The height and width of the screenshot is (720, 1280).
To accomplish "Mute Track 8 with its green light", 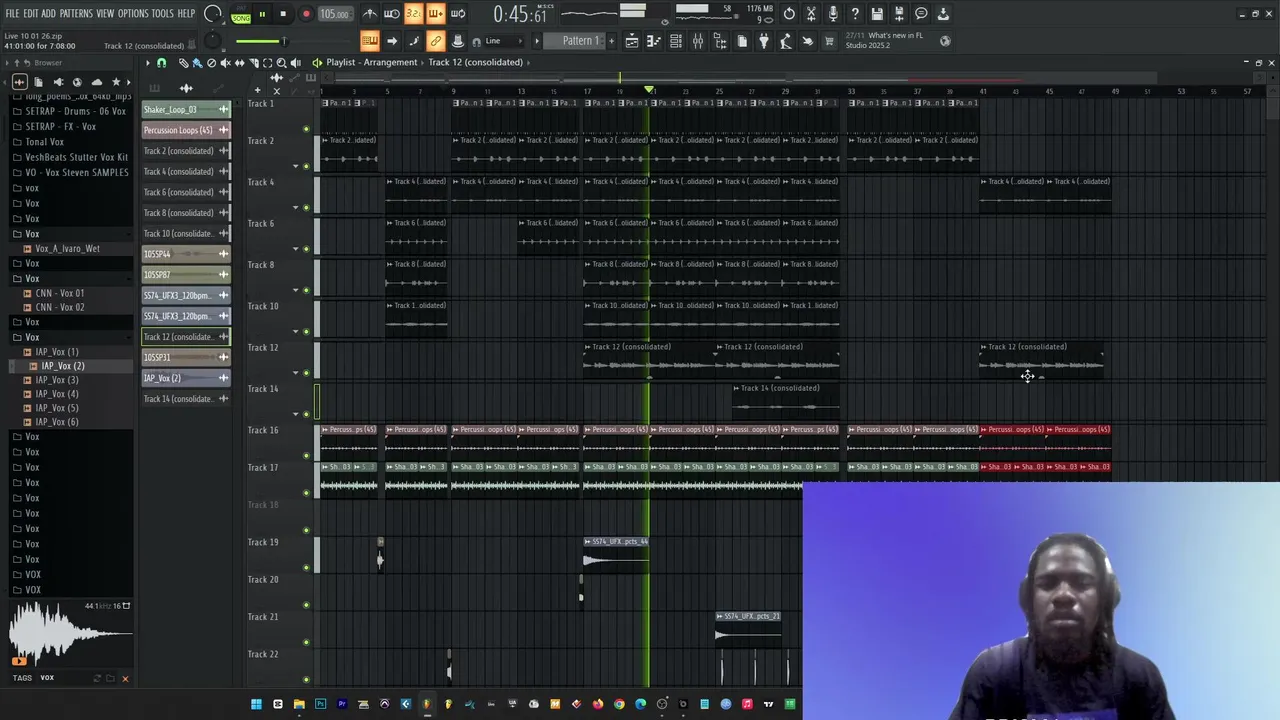I will click(306, 290).
